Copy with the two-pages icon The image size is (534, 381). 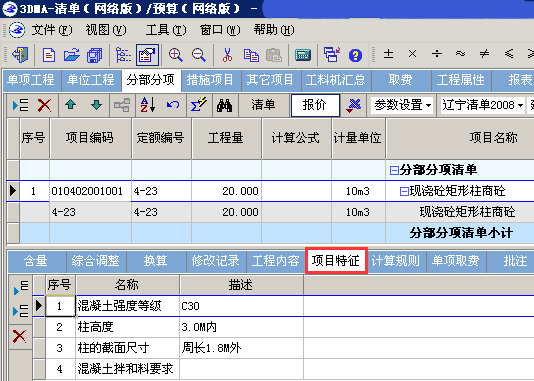click(x=251, y=54)
